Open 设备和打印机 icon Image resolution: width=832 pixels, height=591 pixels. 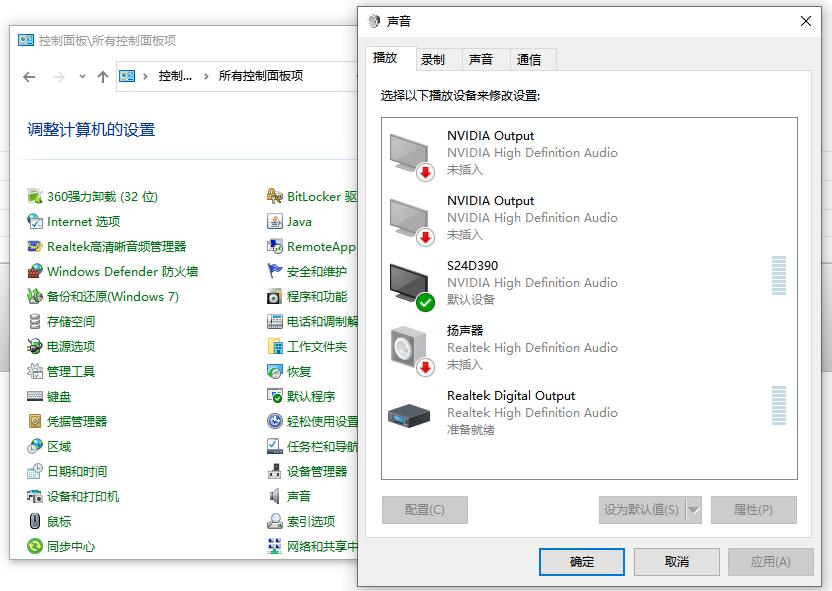pos(34,497)
